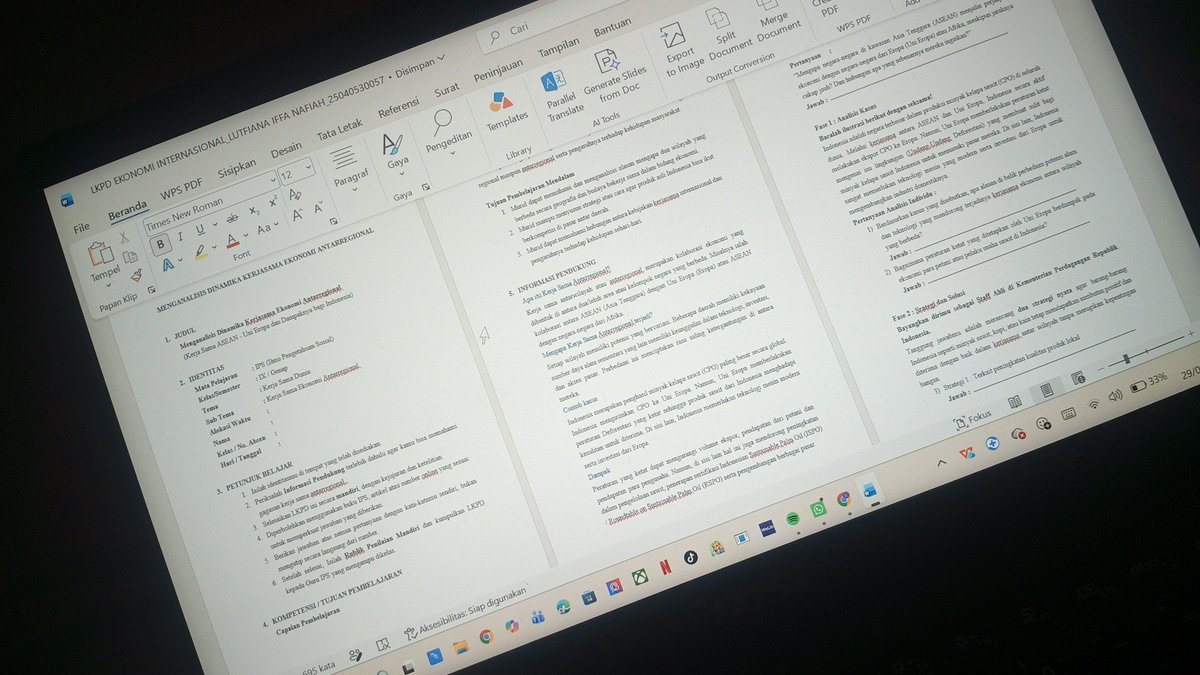Select Print Layout view in the status bar
This screenshot has height=675, width=1200.
pos(1047,389)
